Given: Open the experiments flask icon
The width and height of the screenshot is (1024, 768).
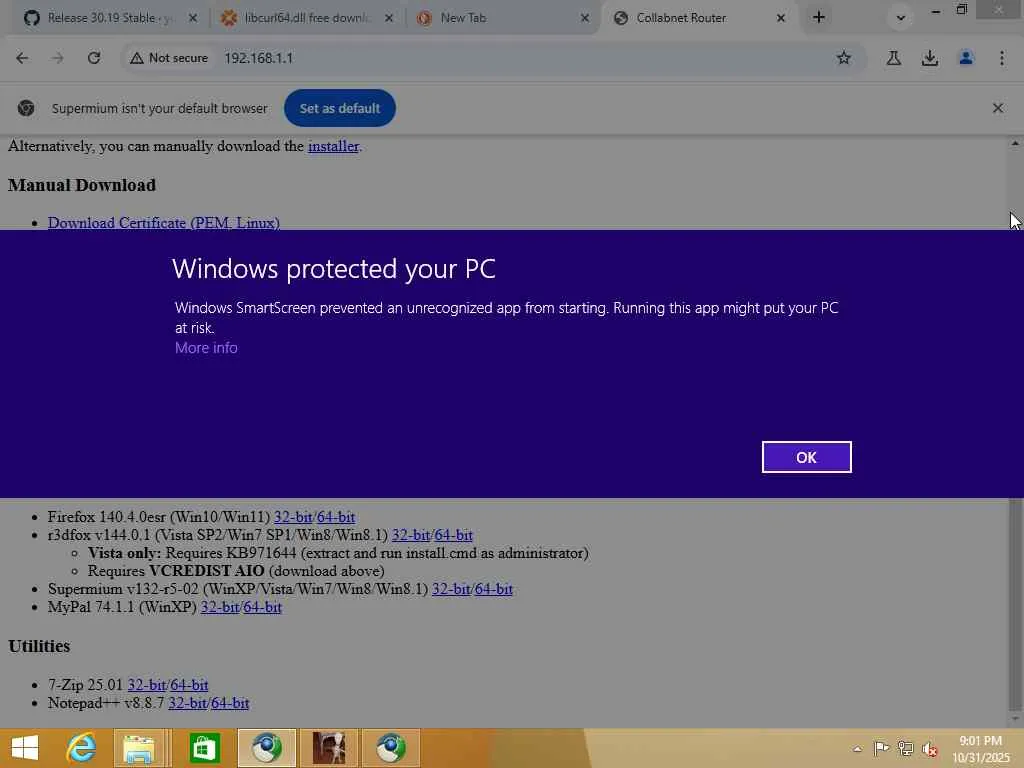Looking at the screenshot, I should 893,58.
